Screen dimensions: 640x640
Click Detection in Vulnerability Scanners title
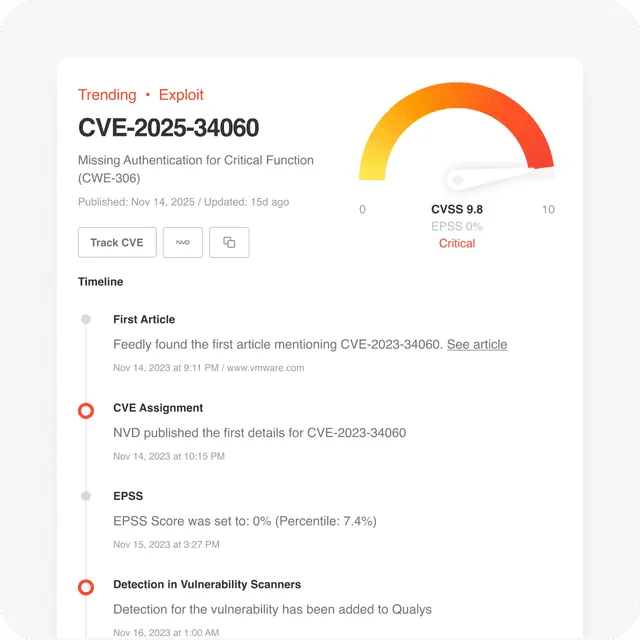(x=207, y=584)
